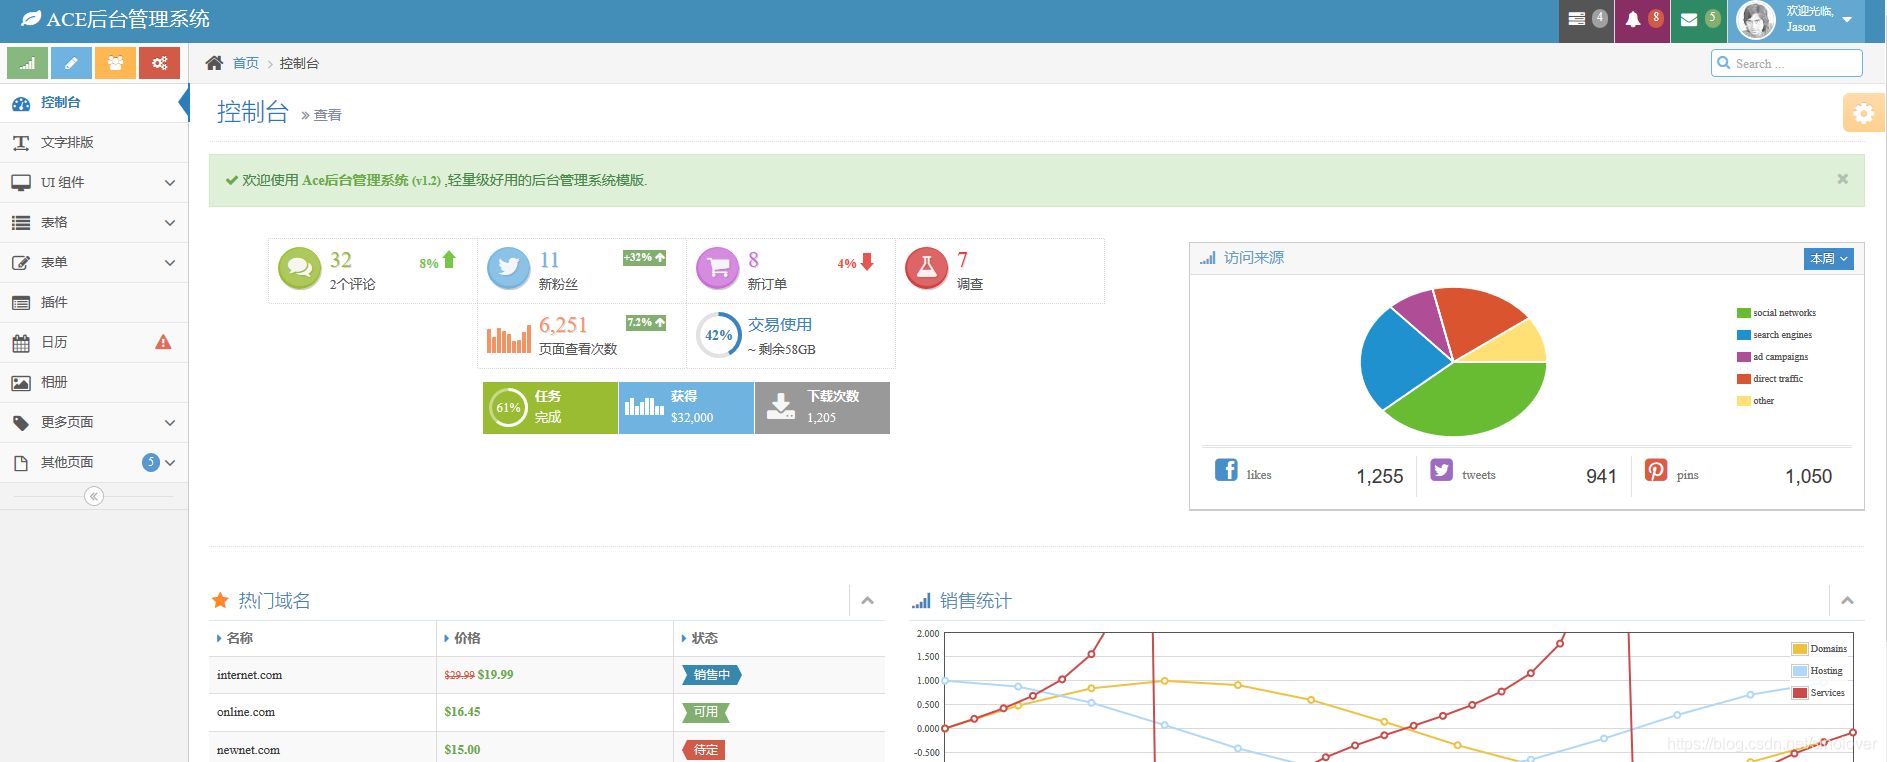Click the green comments bubble icon
Screen dimensions: 1887x762
click(299, 268)
